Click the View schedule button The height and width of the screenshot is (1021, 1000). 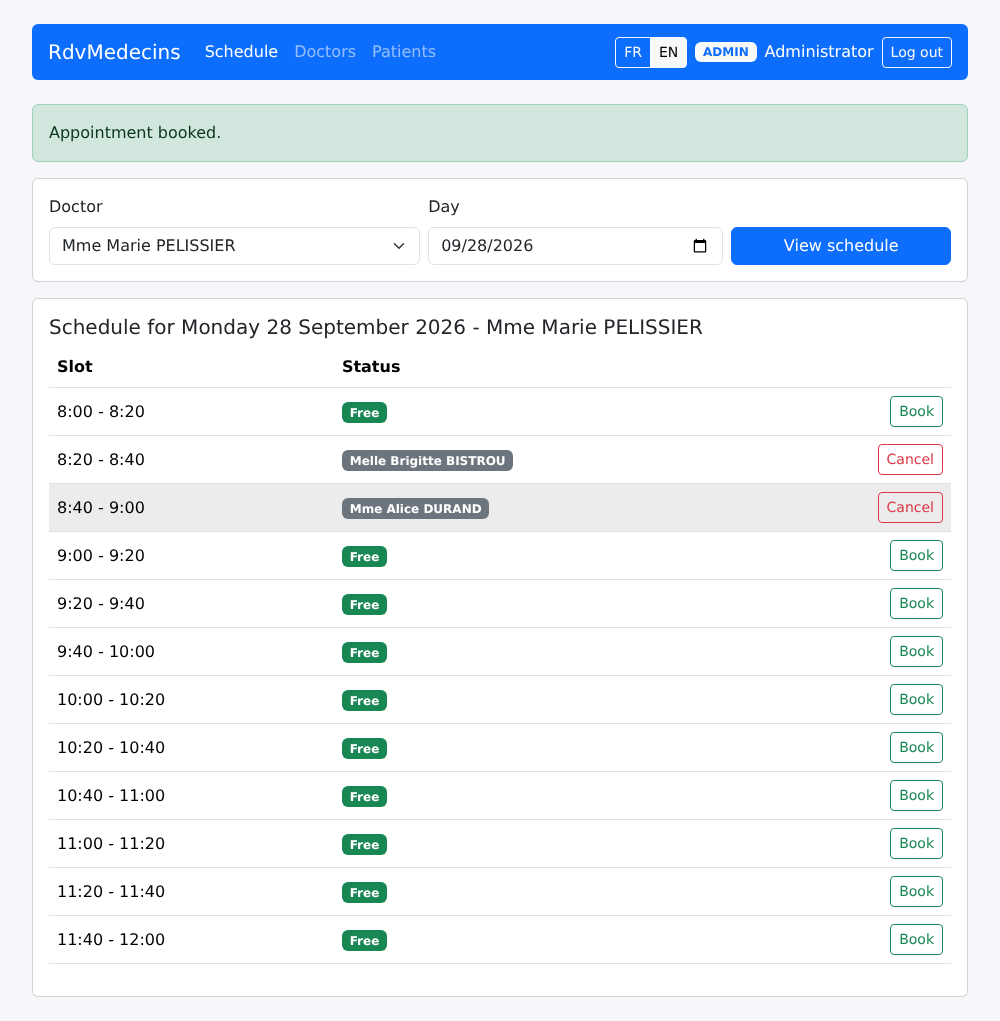[840, 245]
